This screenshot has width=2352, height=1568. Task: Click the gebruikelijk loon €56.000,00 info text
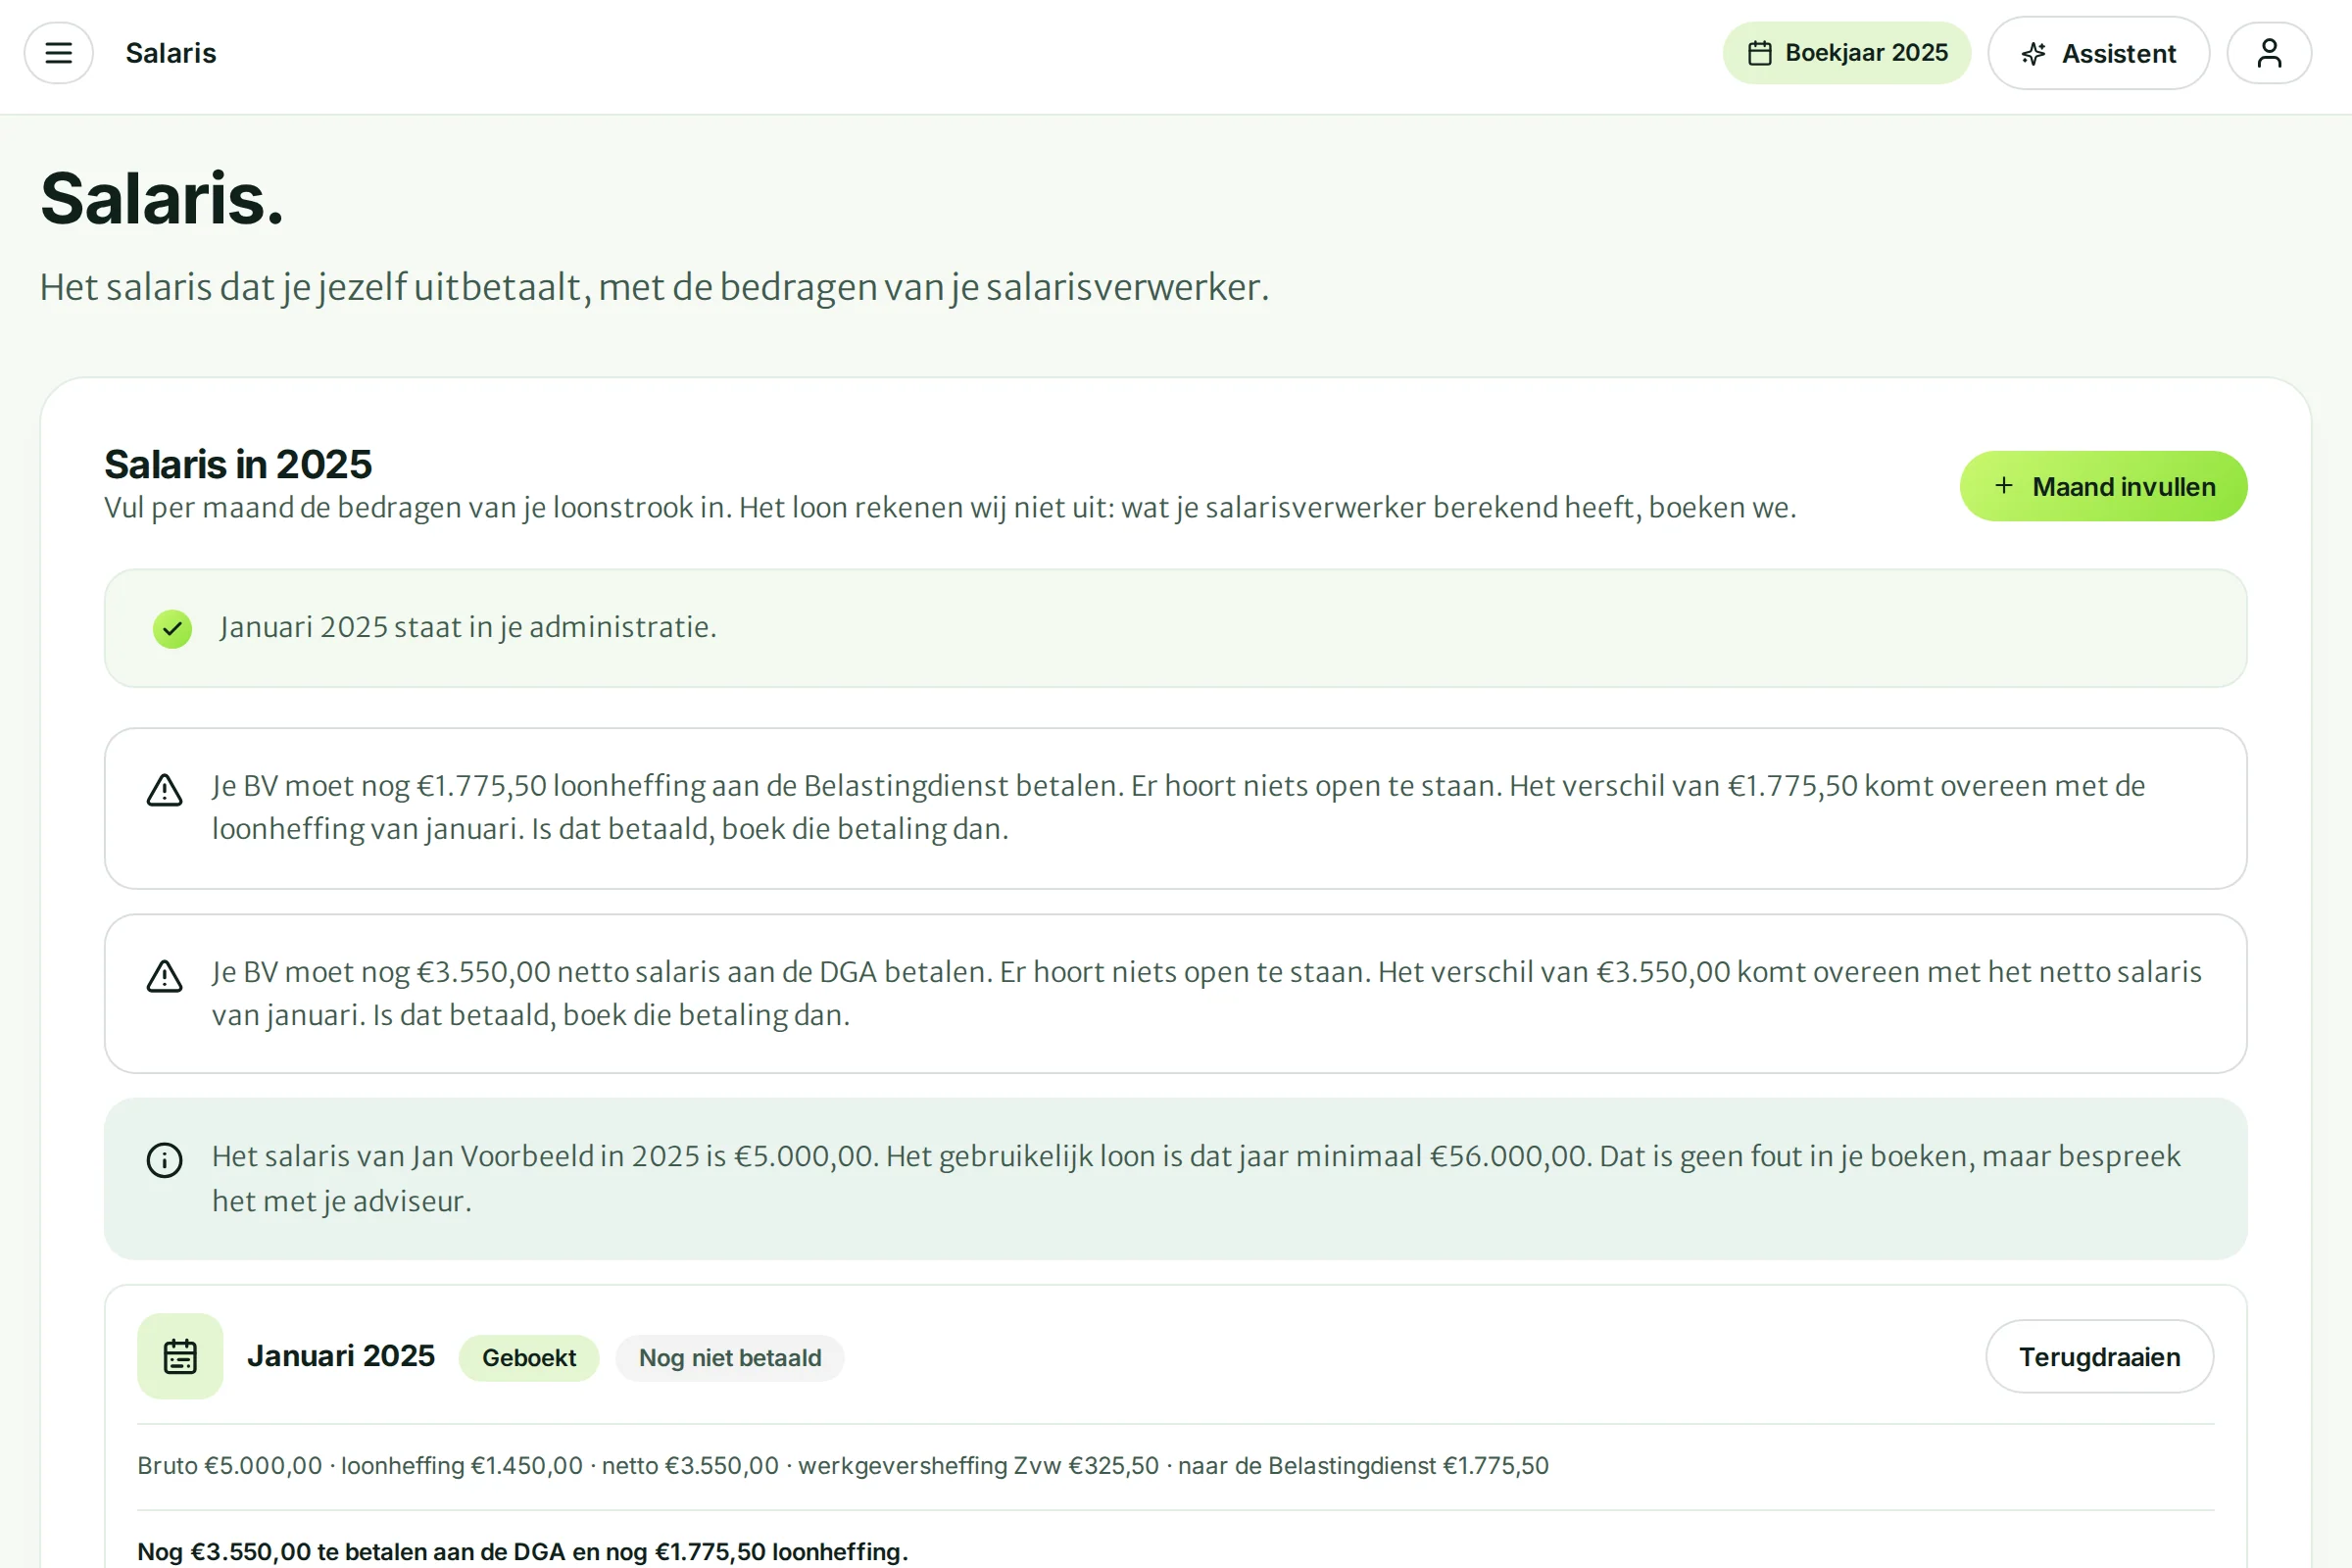point(1195,1178)
